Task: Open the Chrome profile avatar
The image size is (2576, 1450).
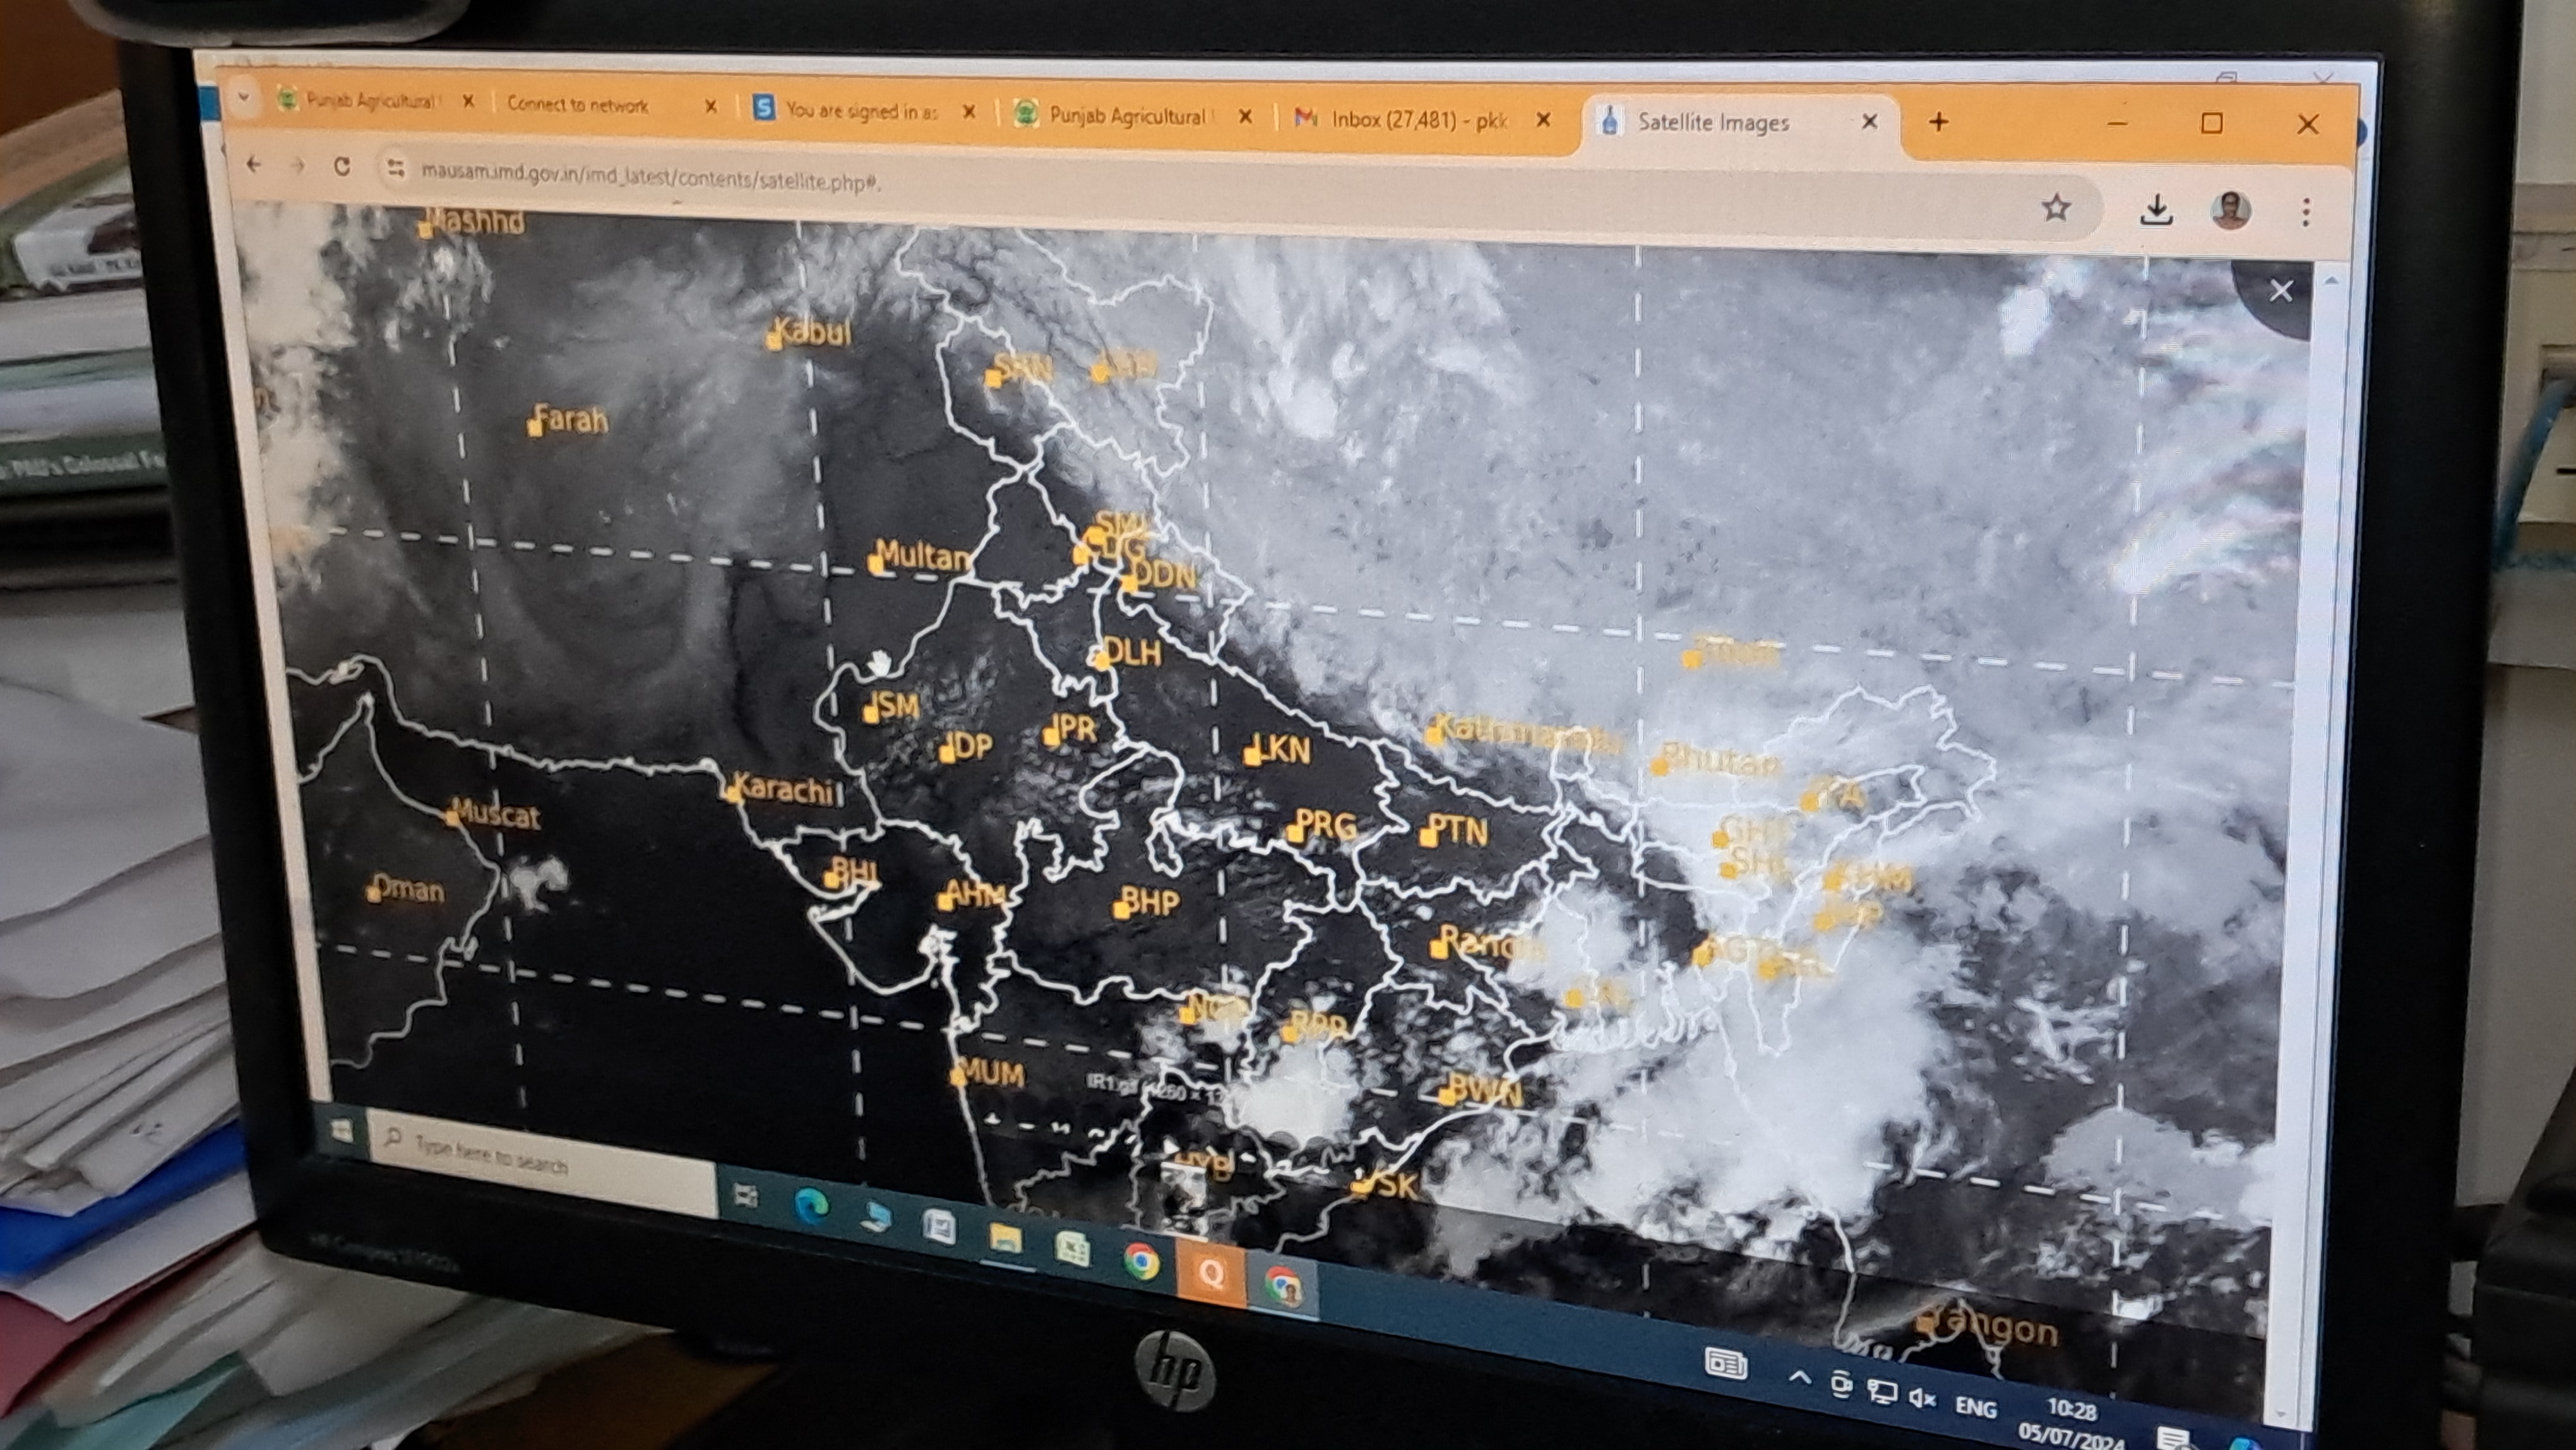Action: point(2231,210)
